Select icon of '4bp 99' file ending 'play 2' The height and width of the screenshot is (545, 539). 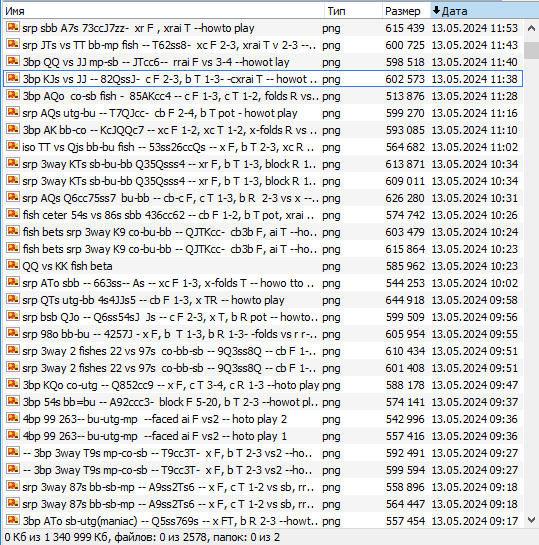(x=13, y=419)
